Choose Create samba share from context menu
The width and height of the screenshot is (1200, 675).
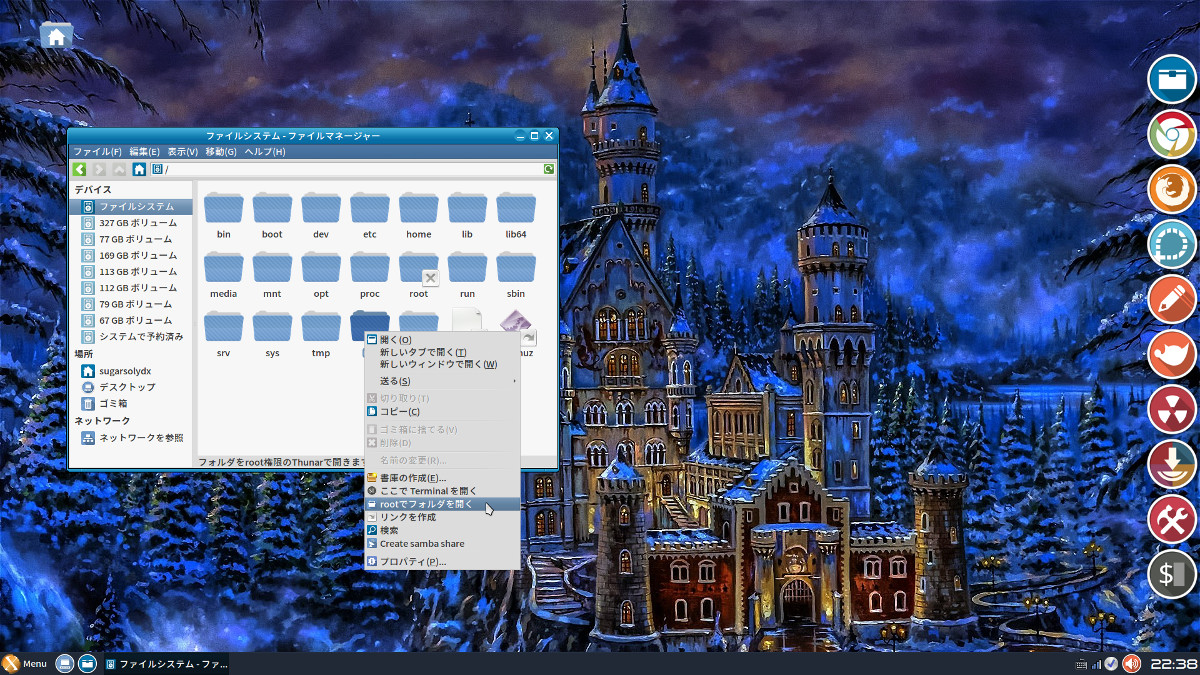coord(442,543)
